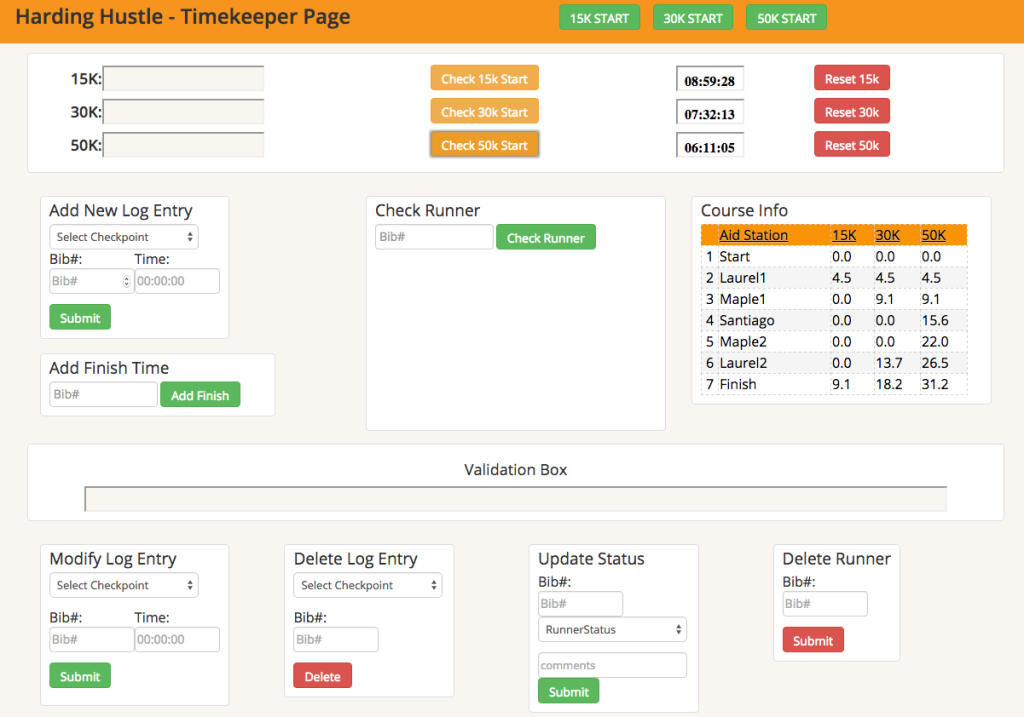Click the Add Finish button
Viewport: 1024px width, 717px height.
point(200,395)
